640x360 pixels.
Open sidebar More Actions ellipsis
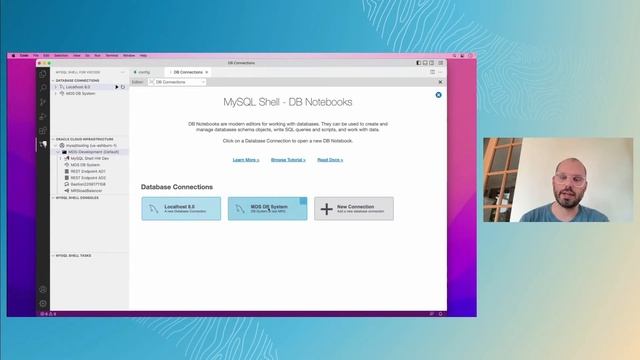pos(122,72)
